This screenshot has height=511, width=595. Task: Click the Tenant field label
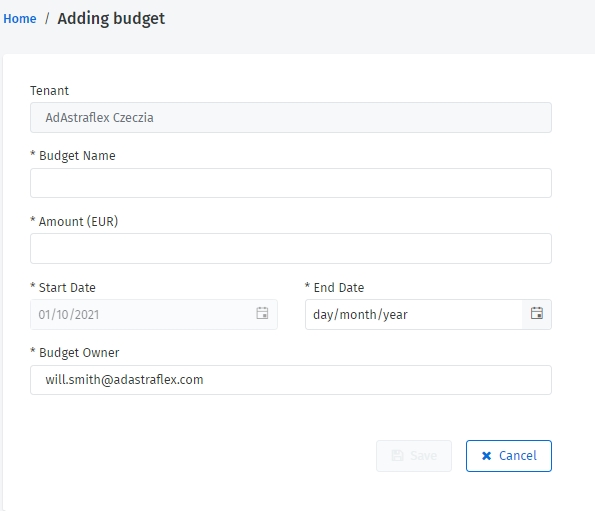(49, 91)
